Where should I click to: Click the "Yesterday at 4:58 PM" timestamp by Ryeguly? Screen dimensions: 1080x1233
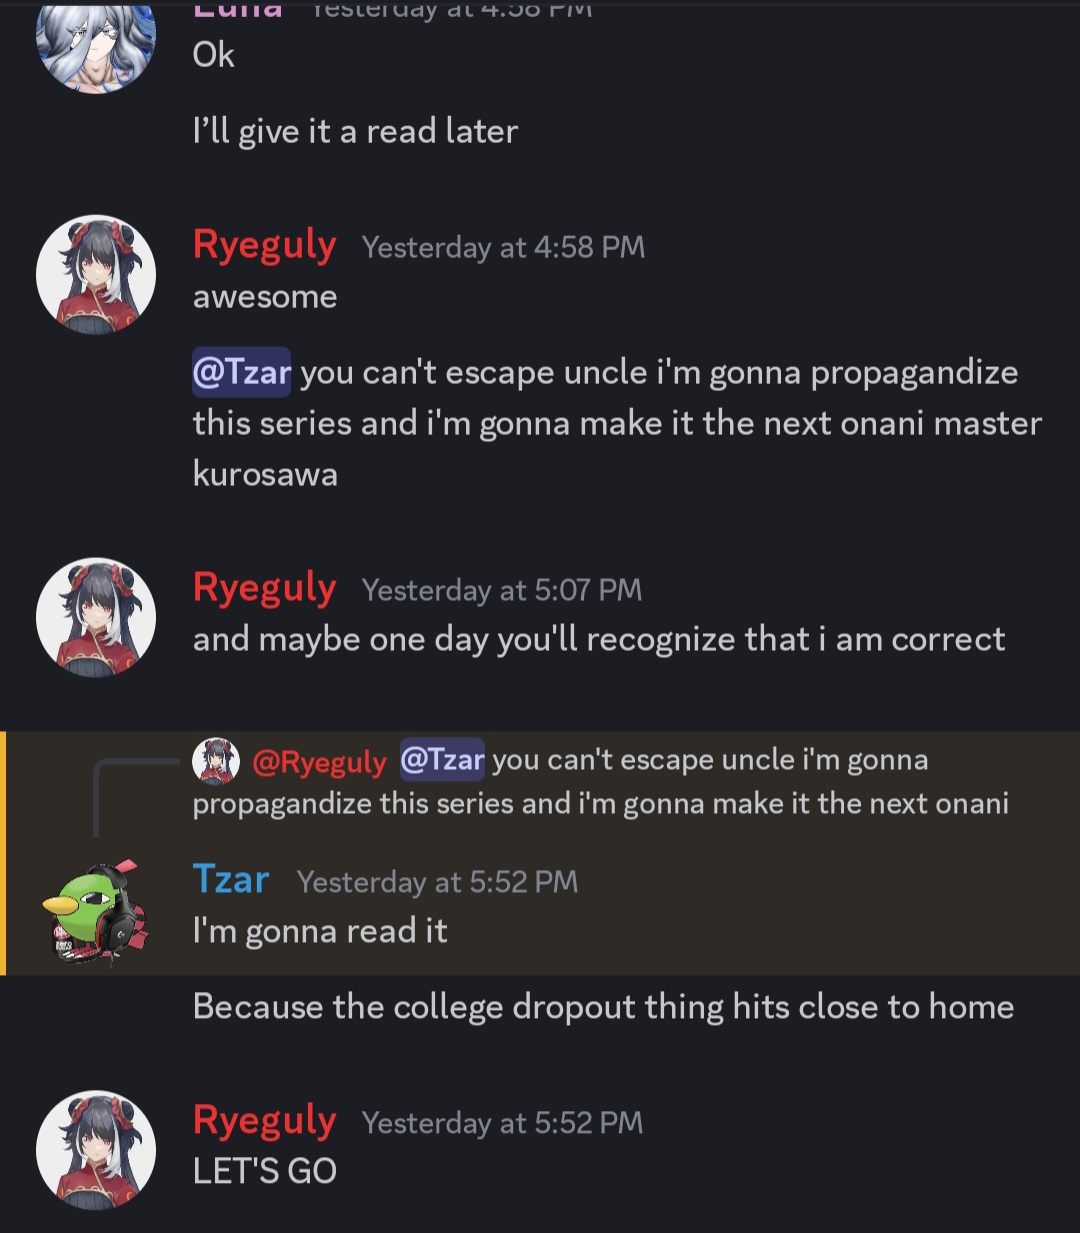pyautogui.click(x=503, y=247)
